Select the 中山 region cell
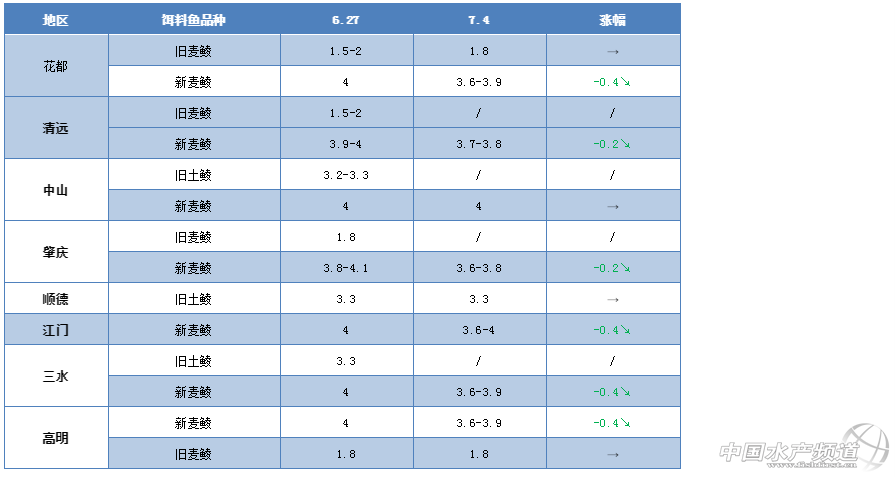 [x=56, y=190]
